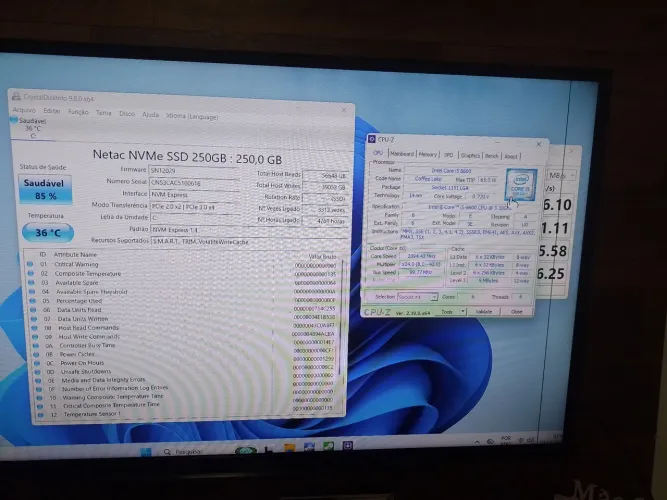This screenshot has height=500, width=667.
Task: Click the Close button in CPU-Z
Action: (516, 312)
